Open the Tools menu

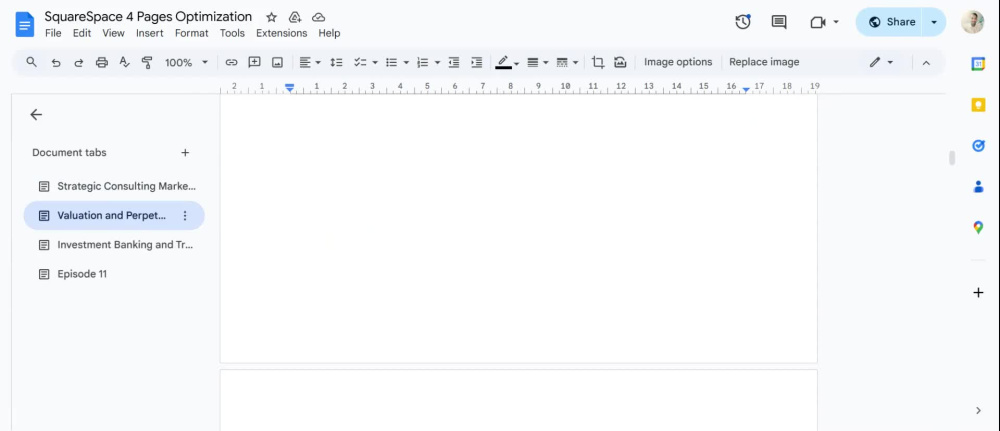tap(232, 33)
